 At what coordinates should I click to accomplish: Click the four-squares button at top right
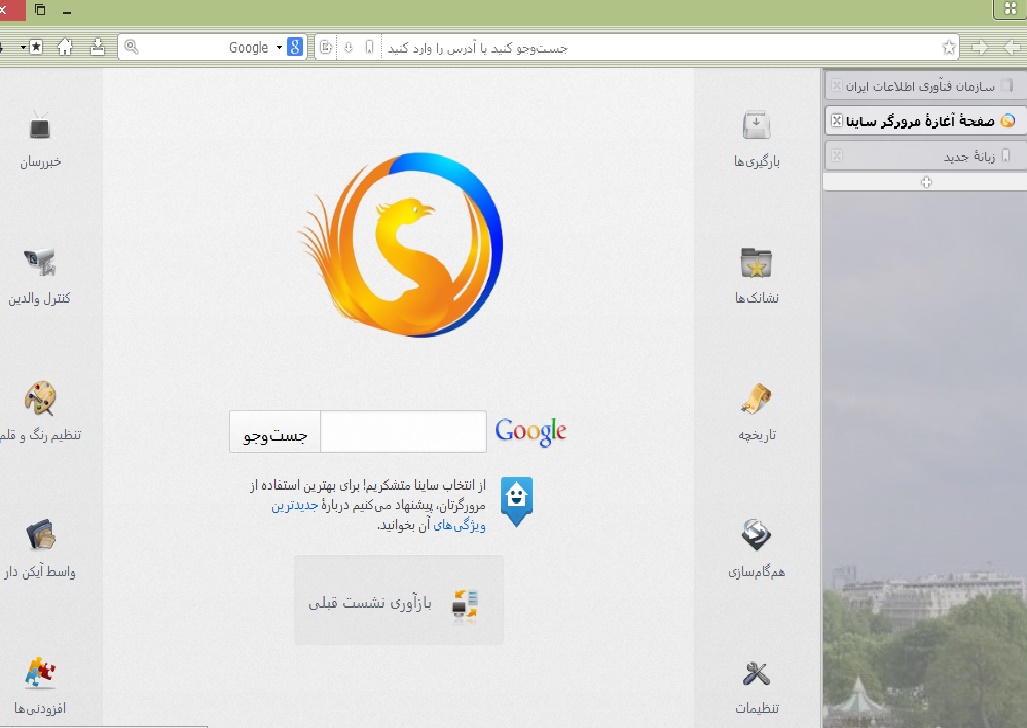coord(1009,9)
